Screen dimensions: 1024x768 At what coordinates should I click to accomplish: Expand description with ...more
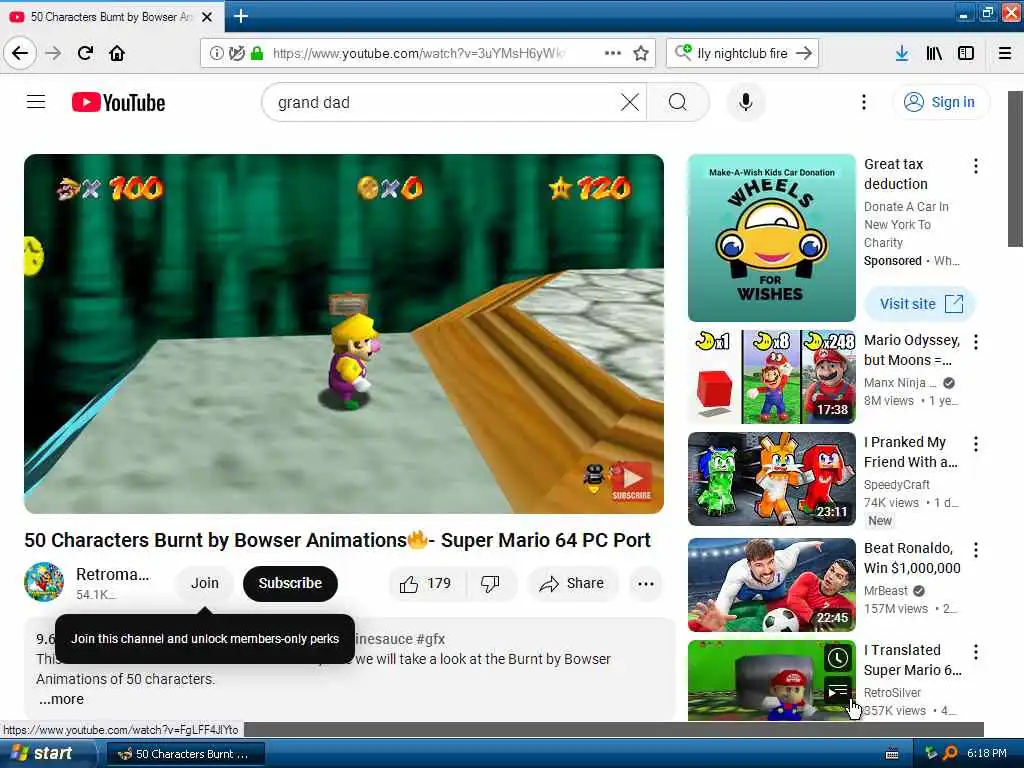61,699
